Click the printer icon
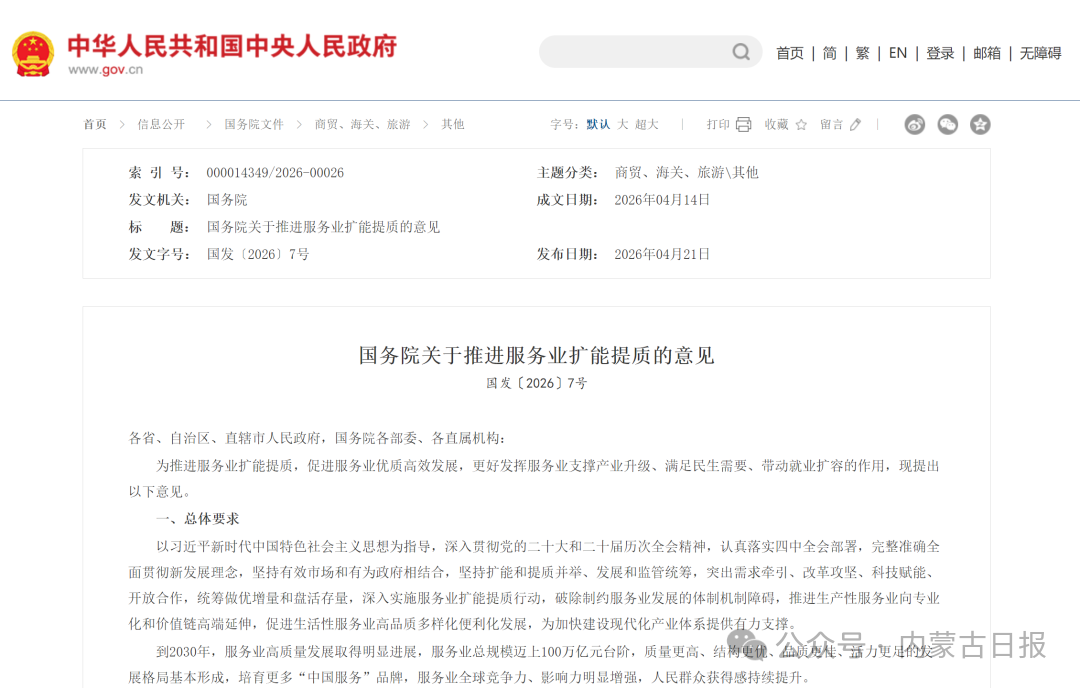 pyautogui.click(x=743, y=125)
